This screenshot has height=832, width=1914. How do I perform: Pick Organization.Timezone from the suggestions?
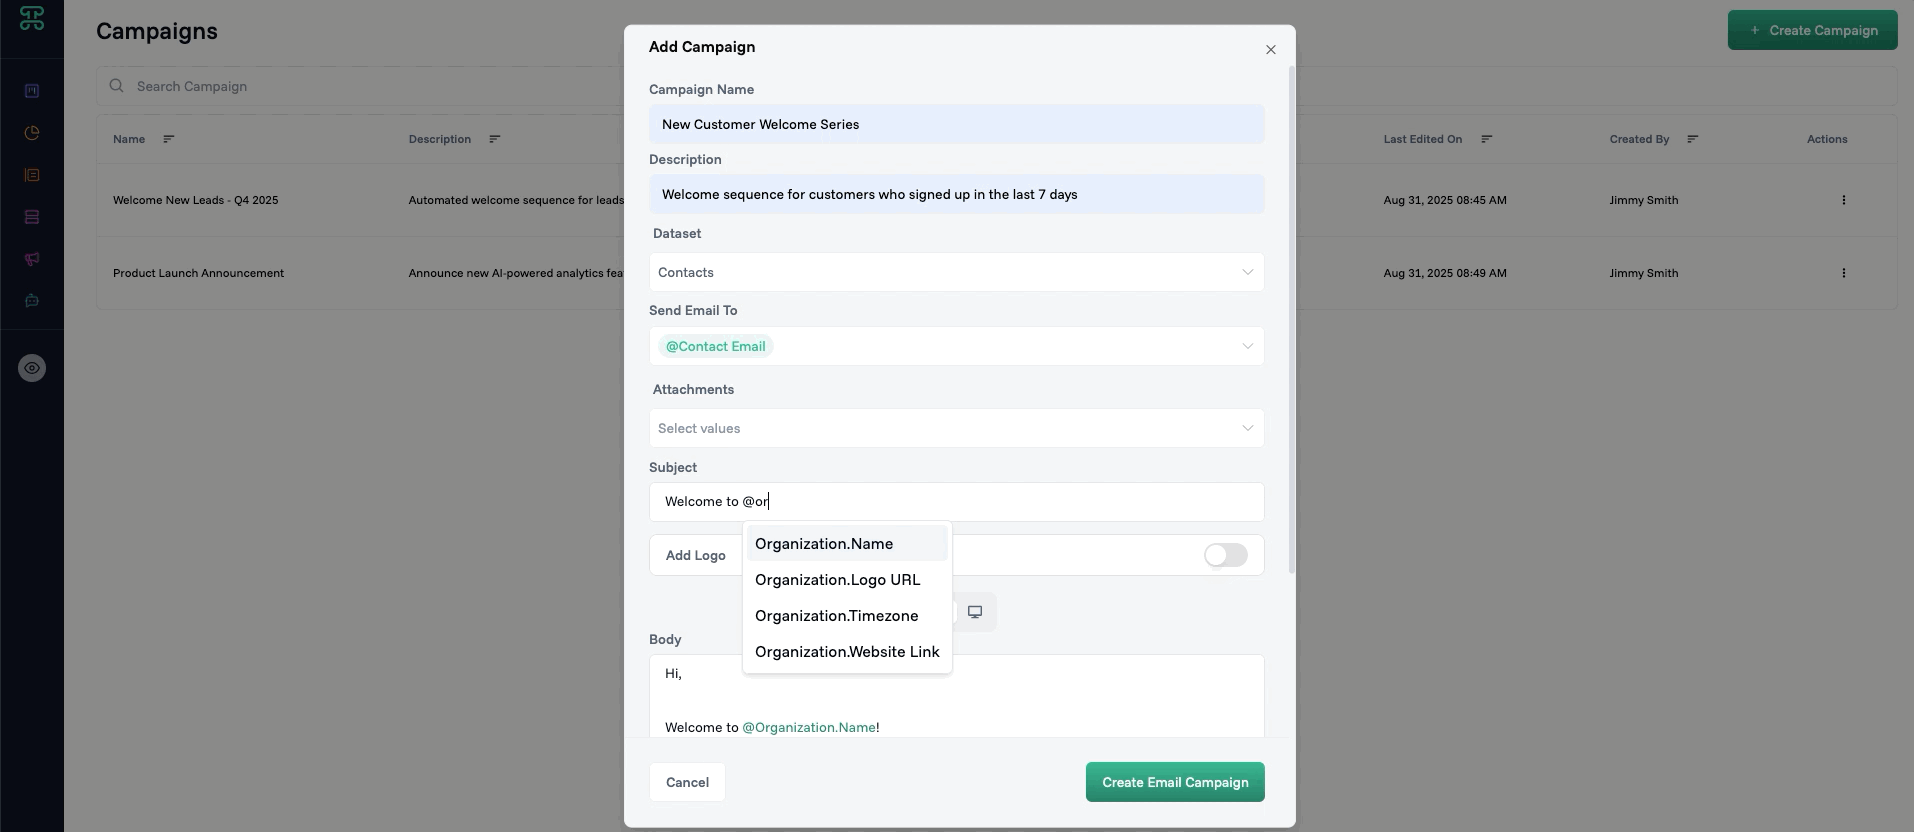pos(836,616)
